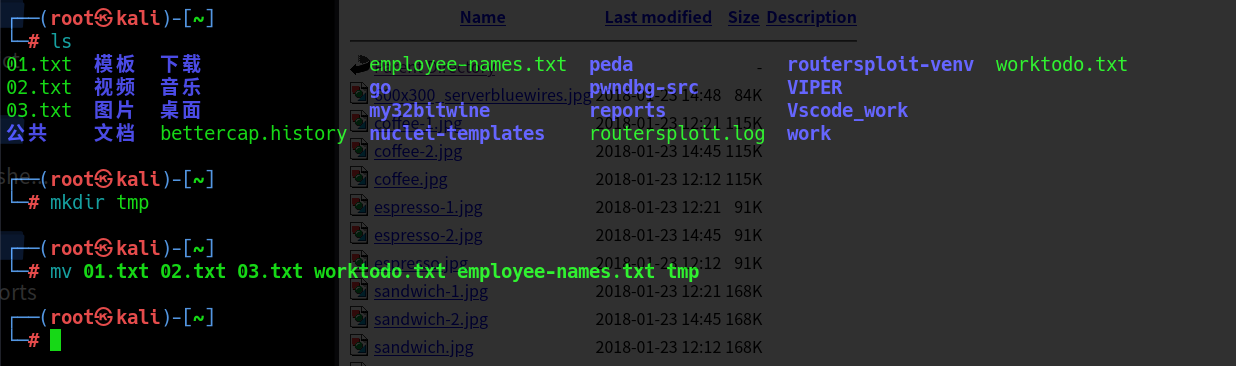
Task: Click the coffee.jpg date 2018-01-23 12:12
Action: click(x=657, y=179)
